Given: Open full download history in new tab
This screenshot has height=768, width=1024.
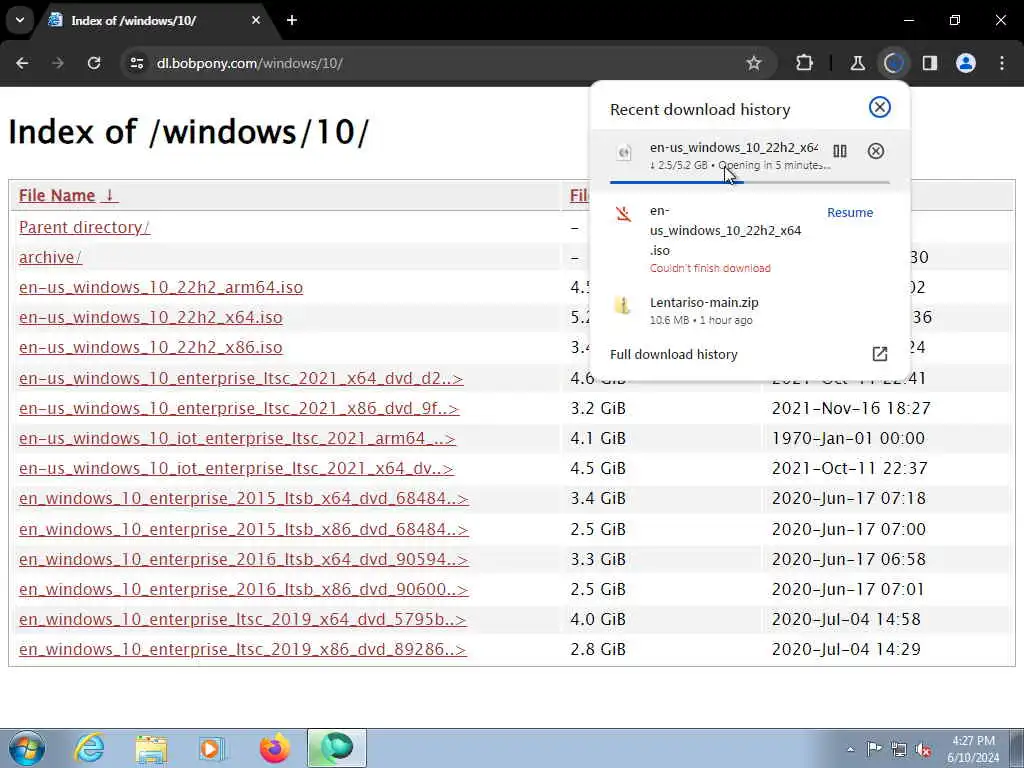Looking at the screenshot, I should (x=880, y=354).
